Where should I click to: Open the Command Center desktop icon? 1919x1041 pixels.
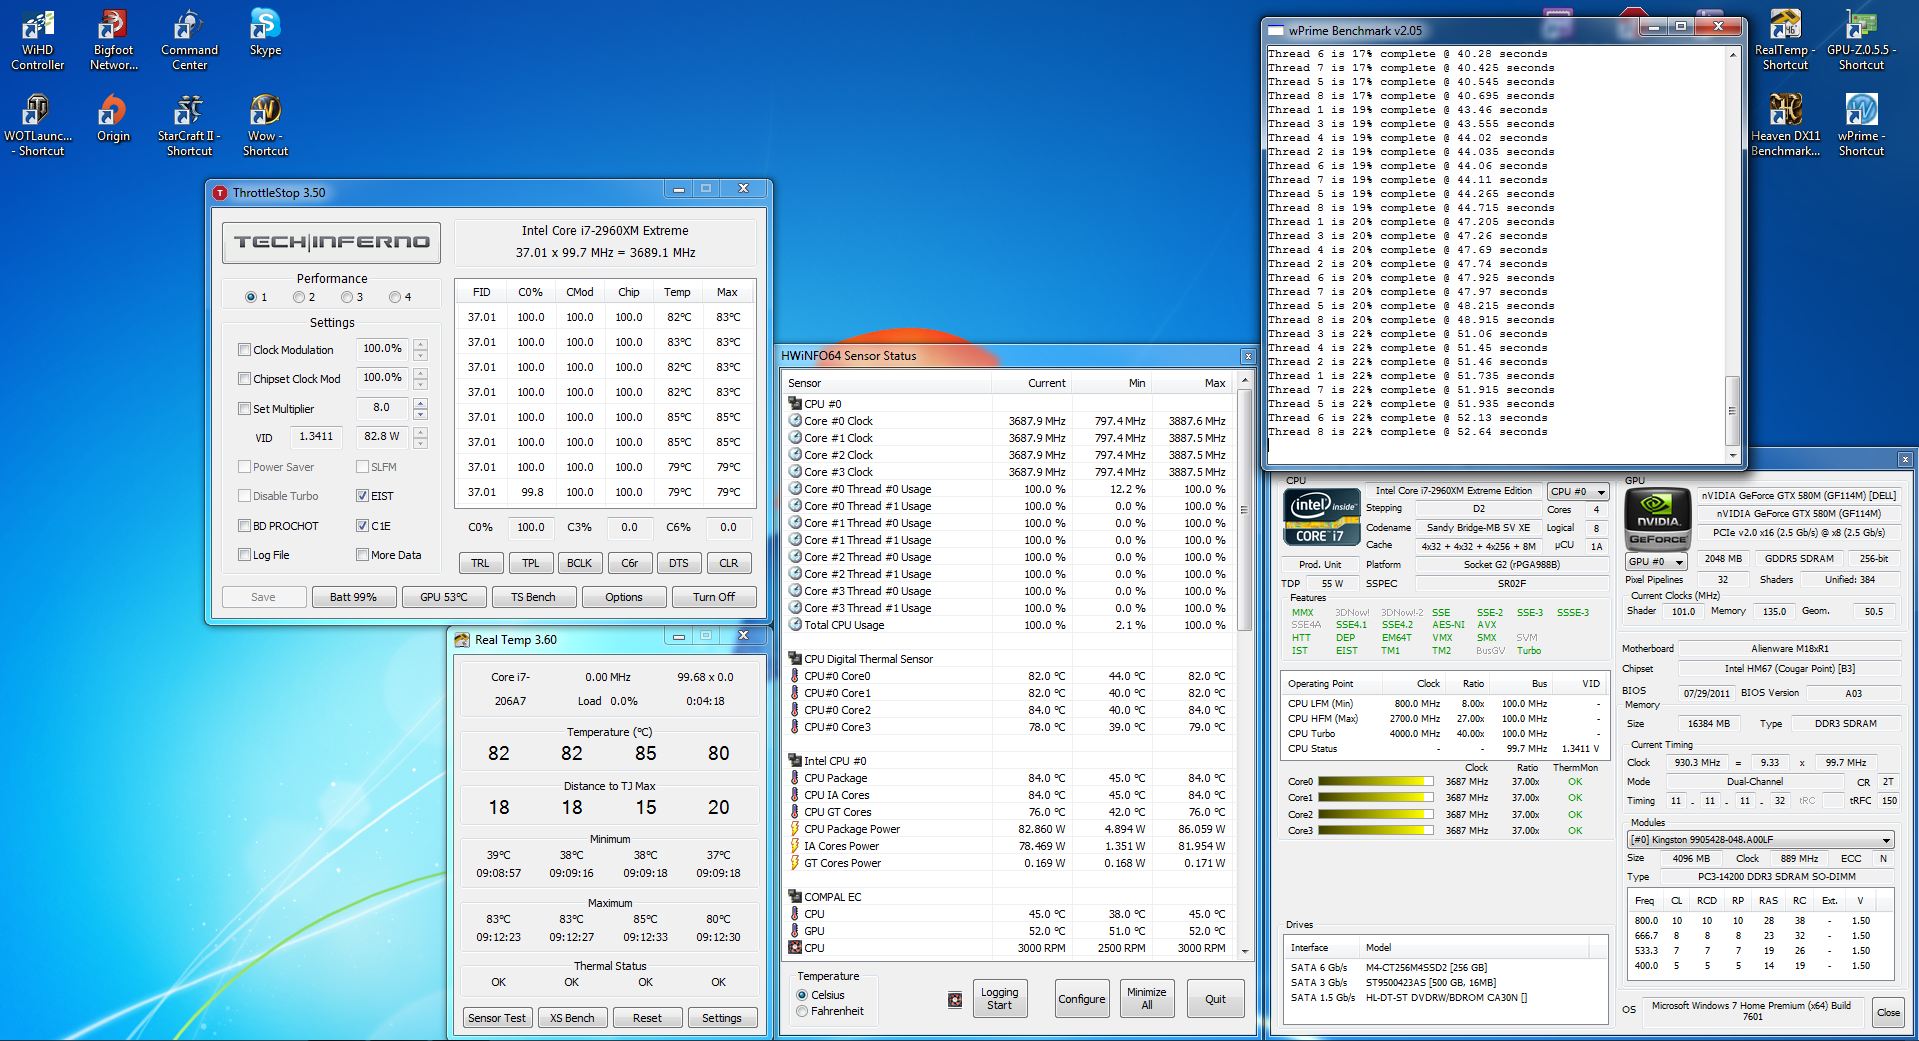[x=189, y=40]
